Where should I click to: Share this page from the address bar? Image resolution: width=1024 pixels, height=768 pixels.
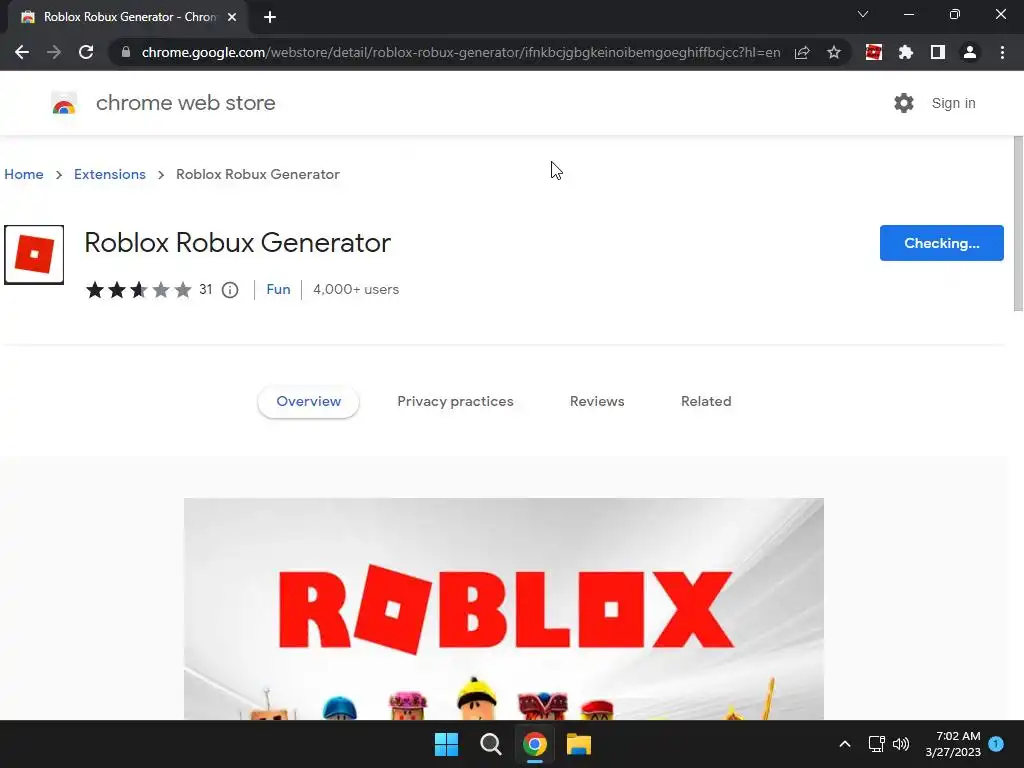[802, 52]
